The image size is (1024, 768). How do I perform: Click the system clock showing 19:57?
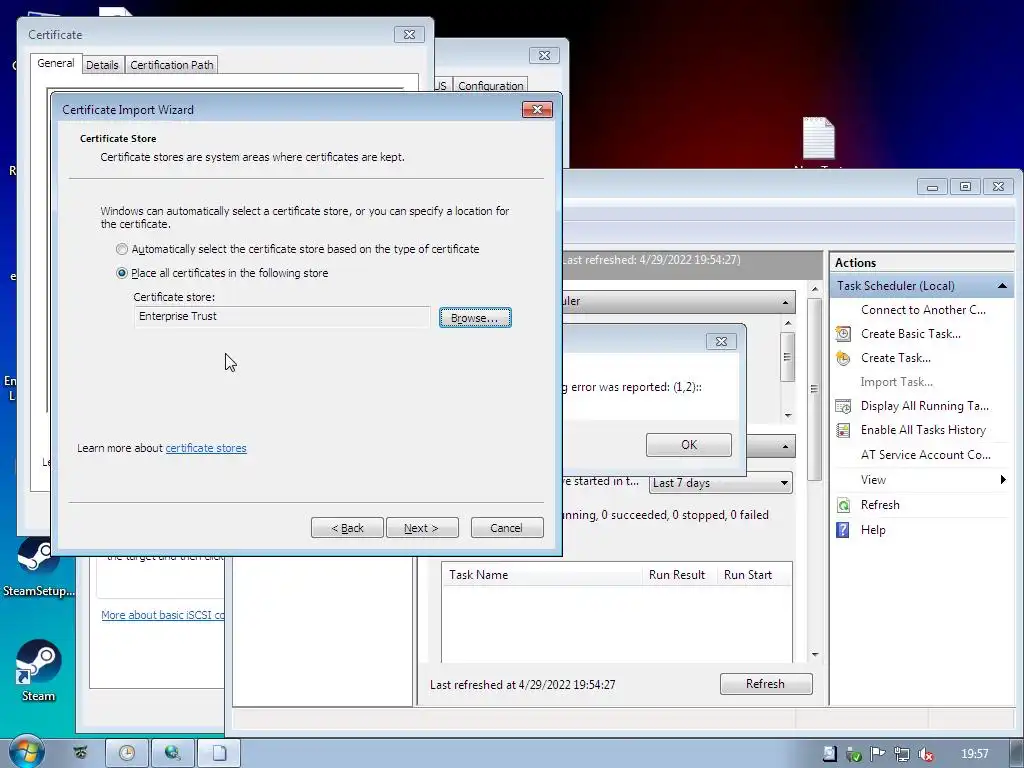[x=974, y=754]
